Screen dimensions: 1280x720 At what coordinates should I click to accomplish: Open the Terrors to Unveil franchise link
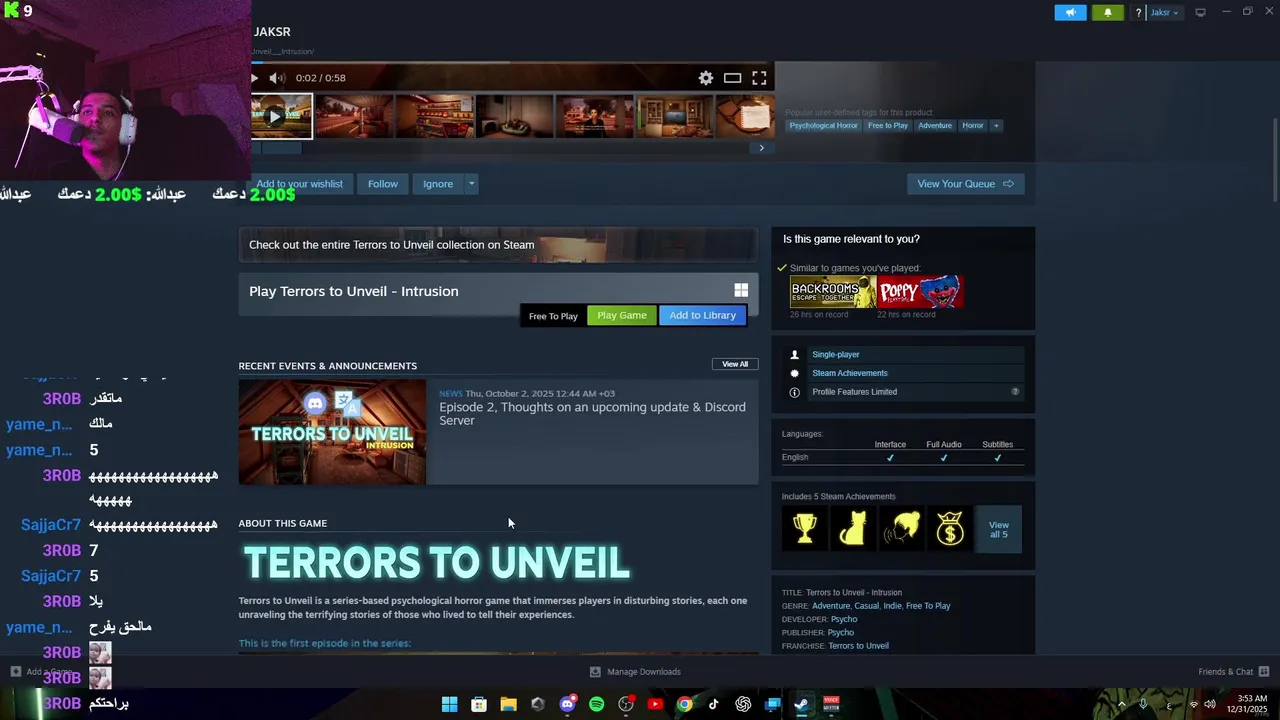click(x=858, y=646)
